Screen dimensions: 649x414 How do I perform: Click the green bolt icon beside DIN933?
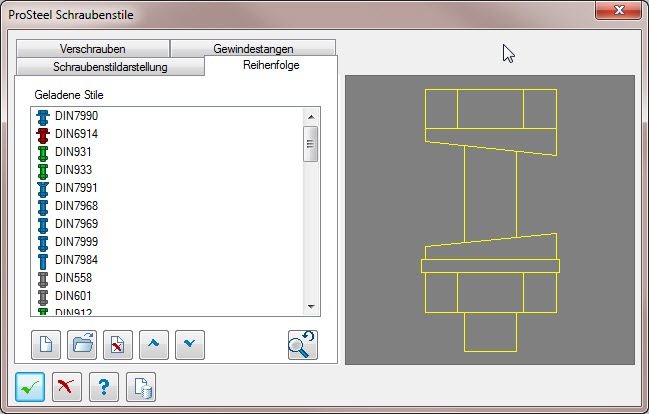pyautogui.click(x=43, y=171)
